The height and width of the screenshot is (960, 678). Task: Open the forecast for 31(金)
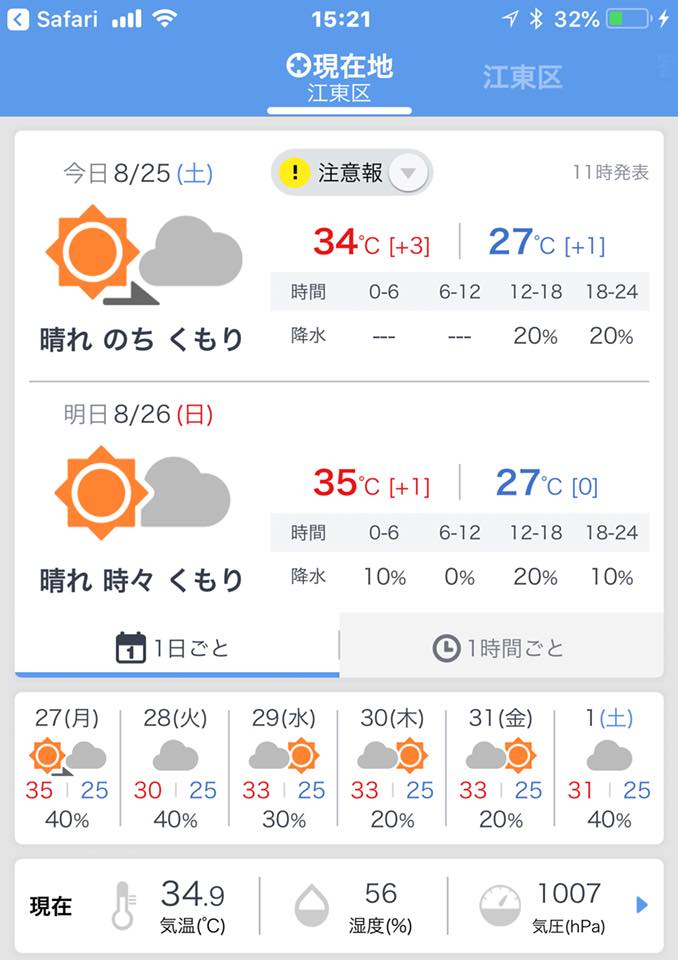coord(500,767)
